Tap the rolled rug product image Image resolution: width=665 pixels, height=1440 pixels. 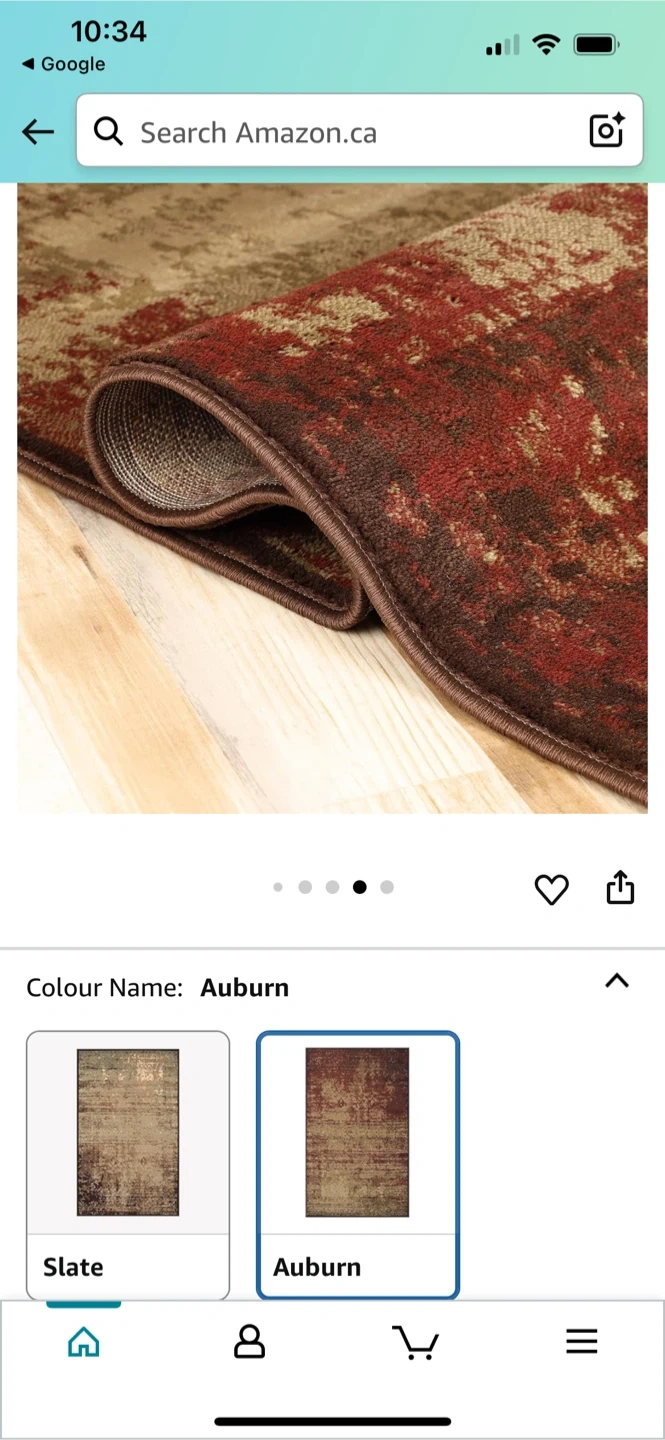point(332,498)
